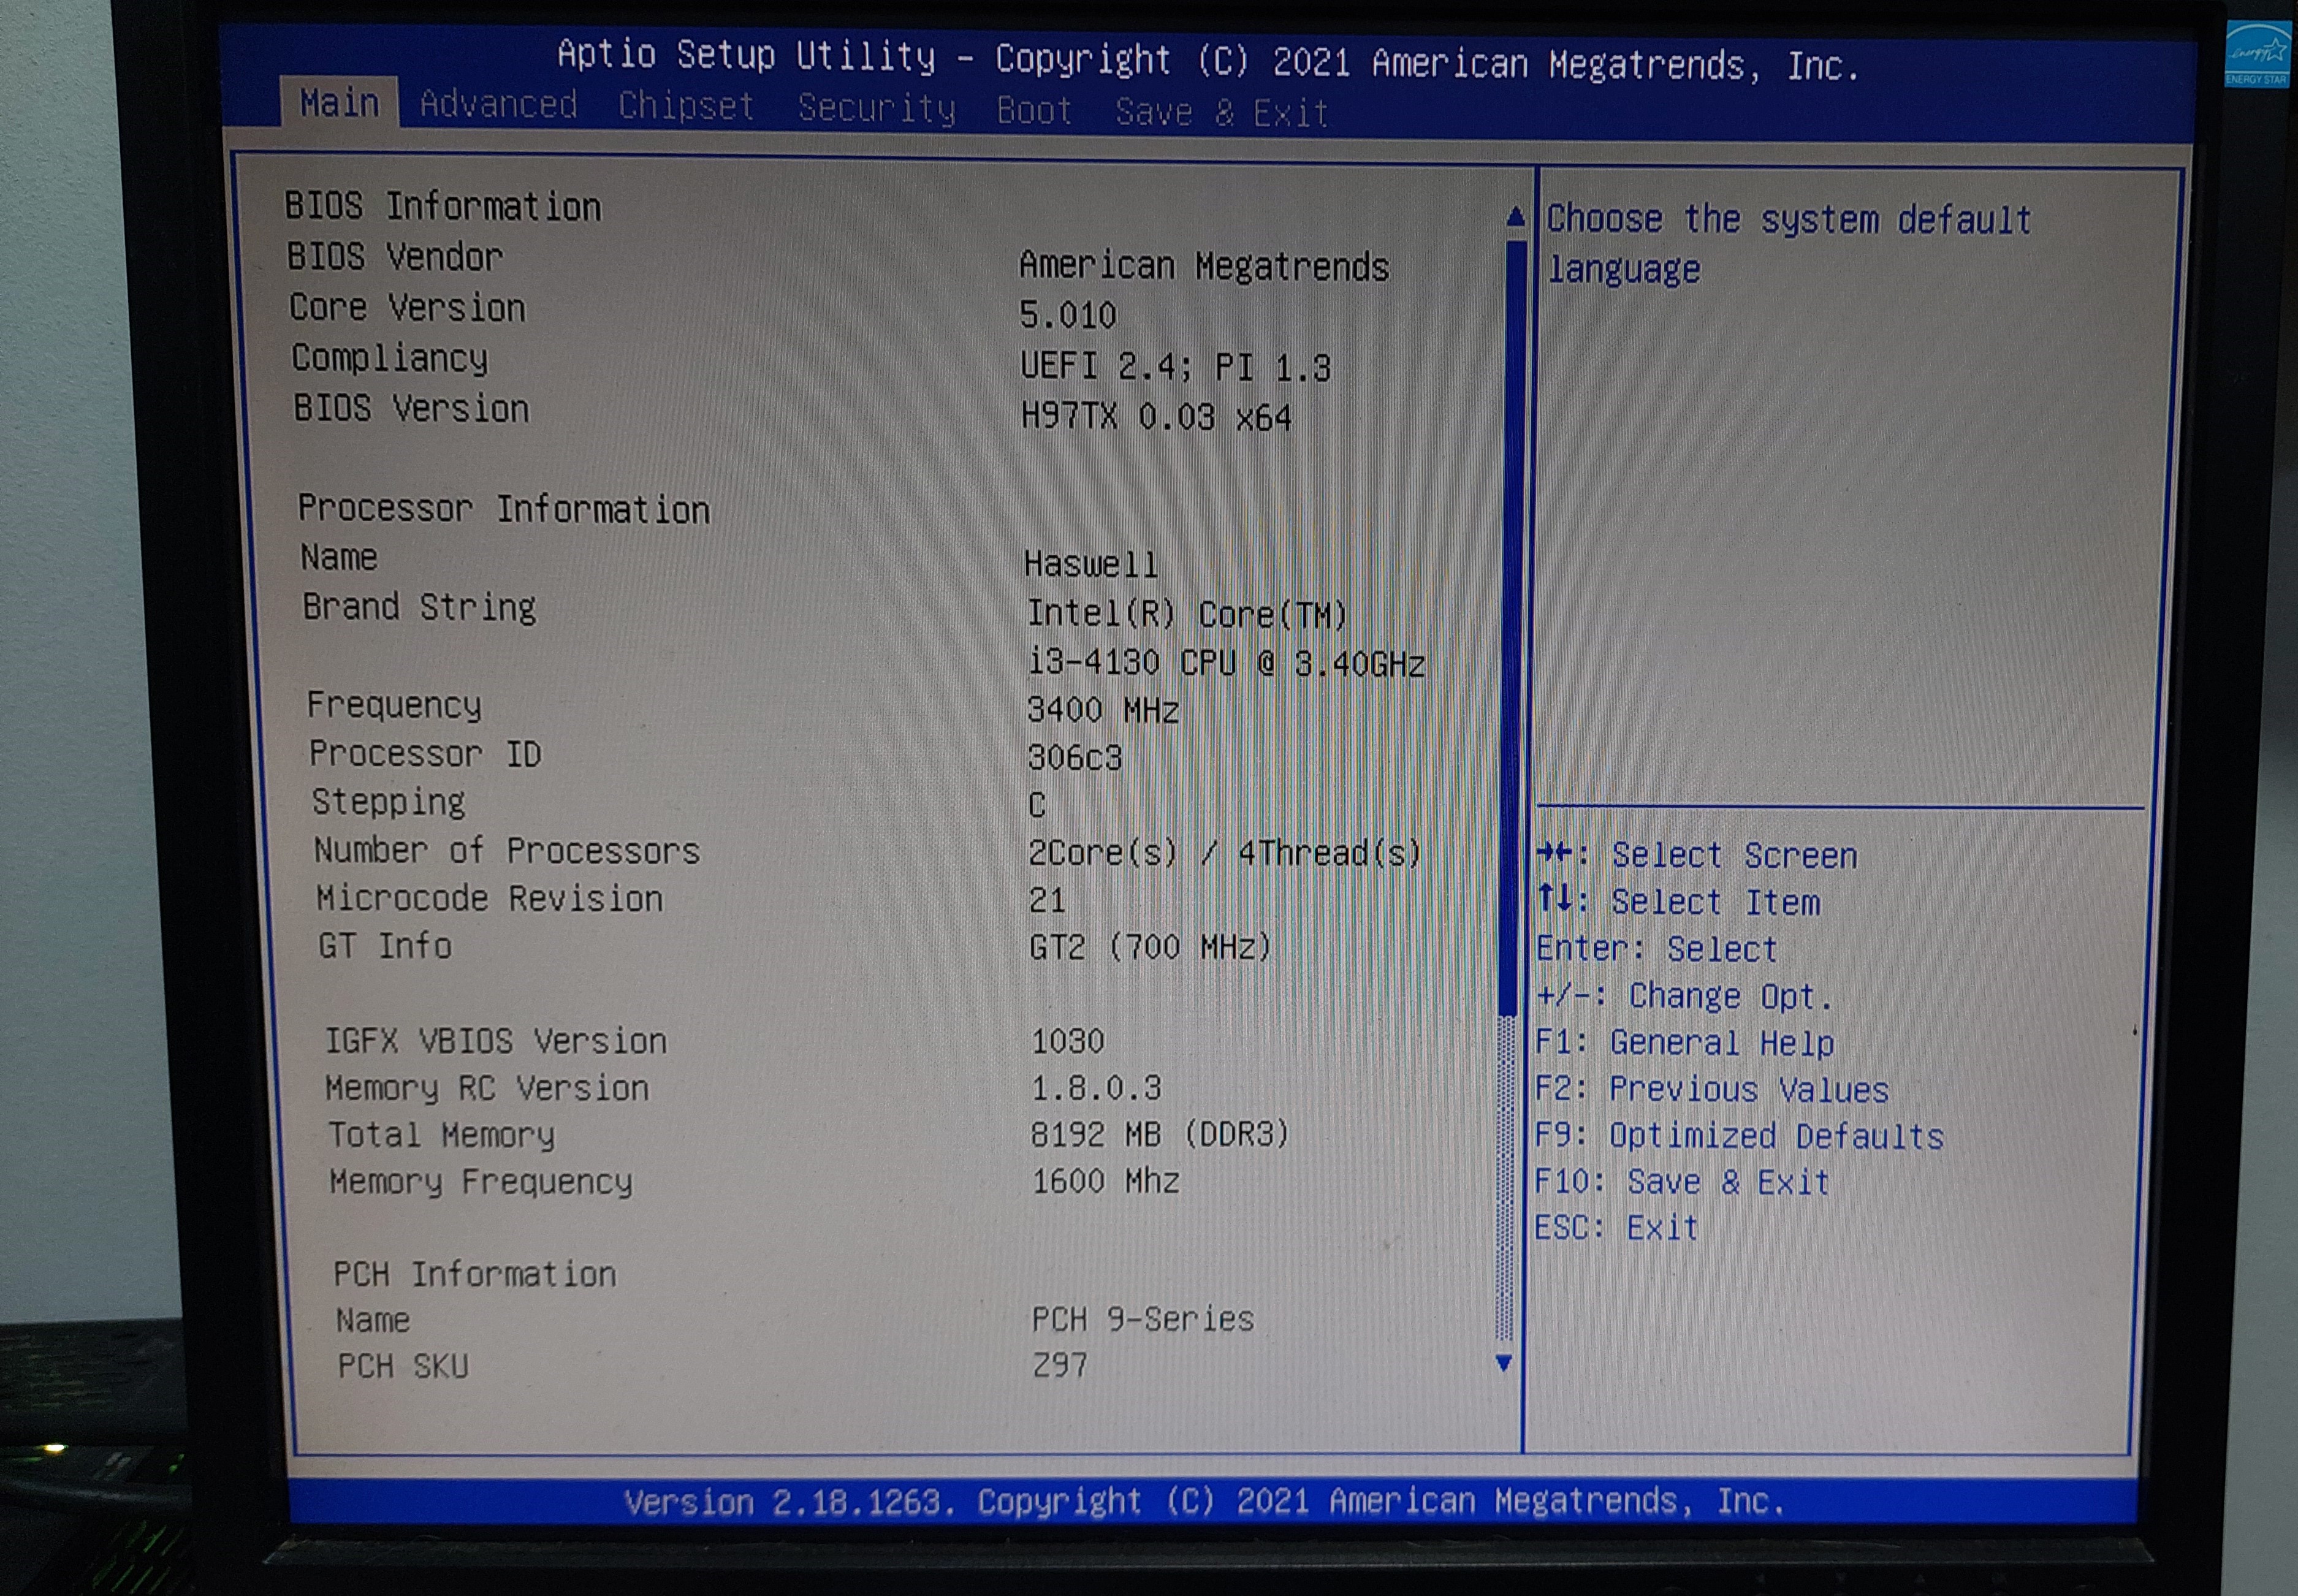Select the 'PCH Information' heading
Image resolution: width=2298 pixels, height=1596 pixels.
pyautogui.click(x=475, y=1274)
